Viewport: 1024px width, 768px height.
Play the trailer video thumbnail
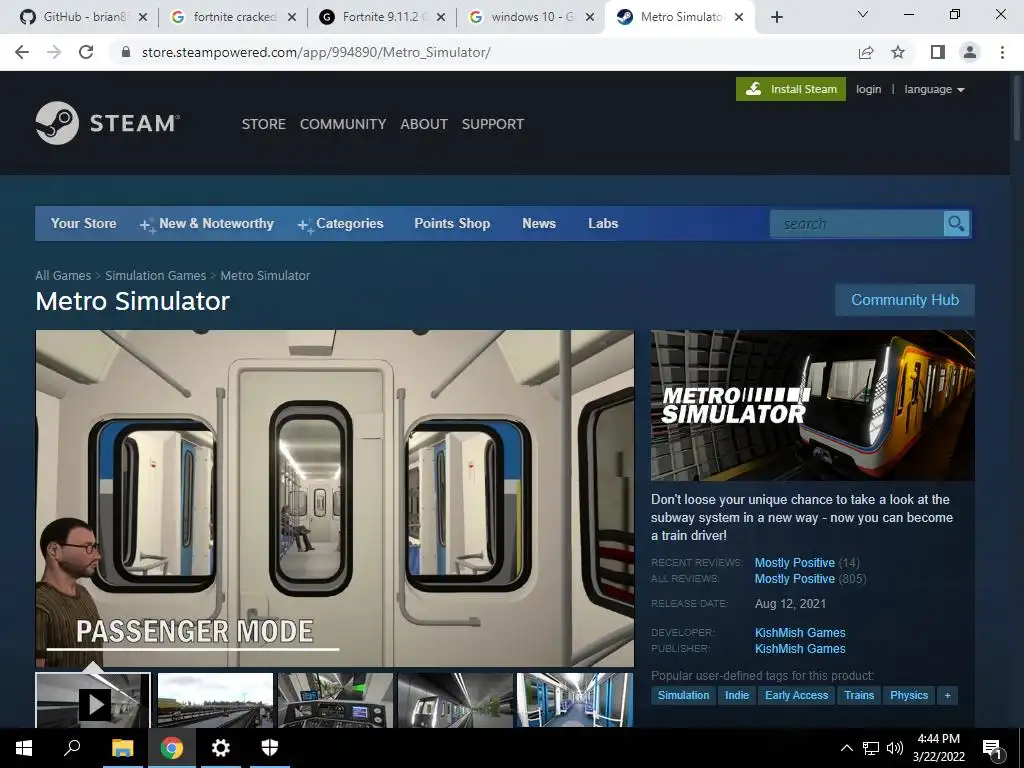point(93,700)
